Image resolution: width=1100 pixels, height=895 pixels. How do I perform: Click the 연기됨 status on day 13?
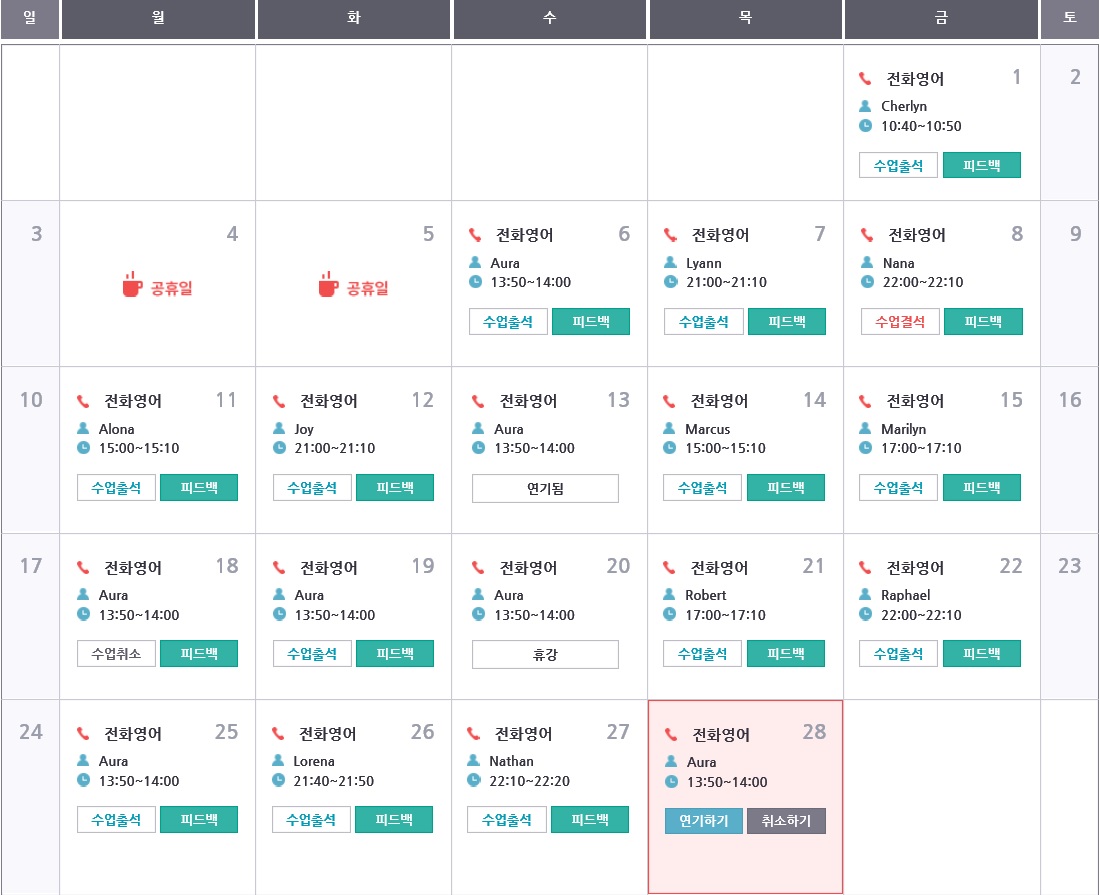[545, 488]
